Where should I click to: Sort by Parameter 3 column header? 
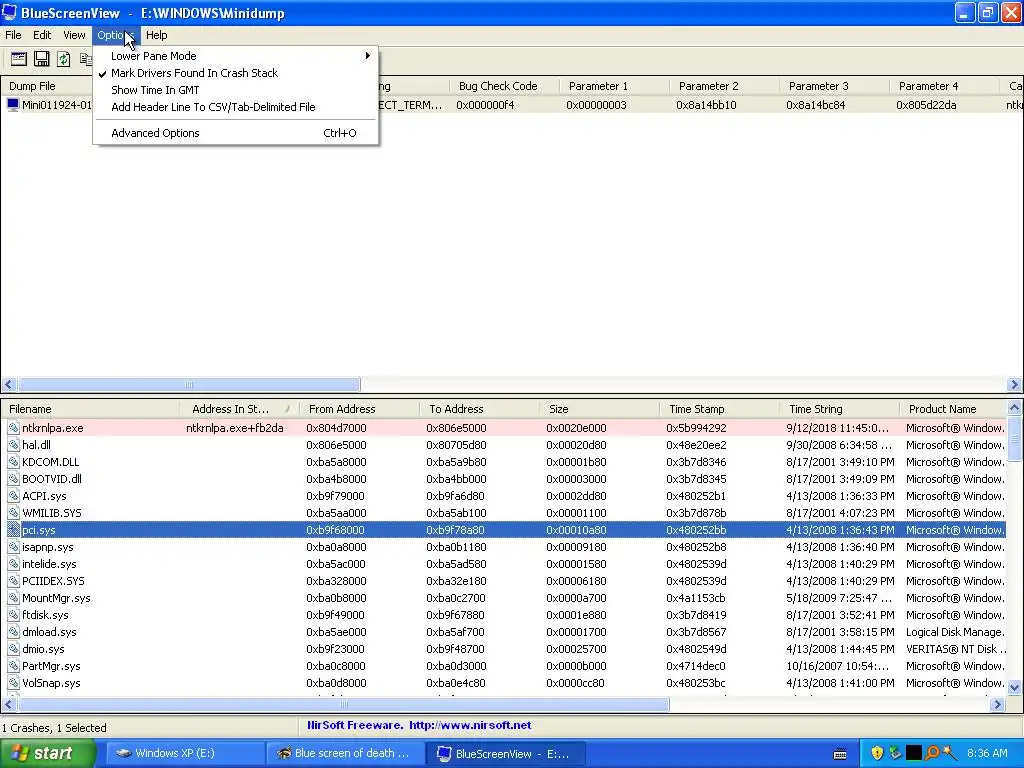[x=834, y=86]
